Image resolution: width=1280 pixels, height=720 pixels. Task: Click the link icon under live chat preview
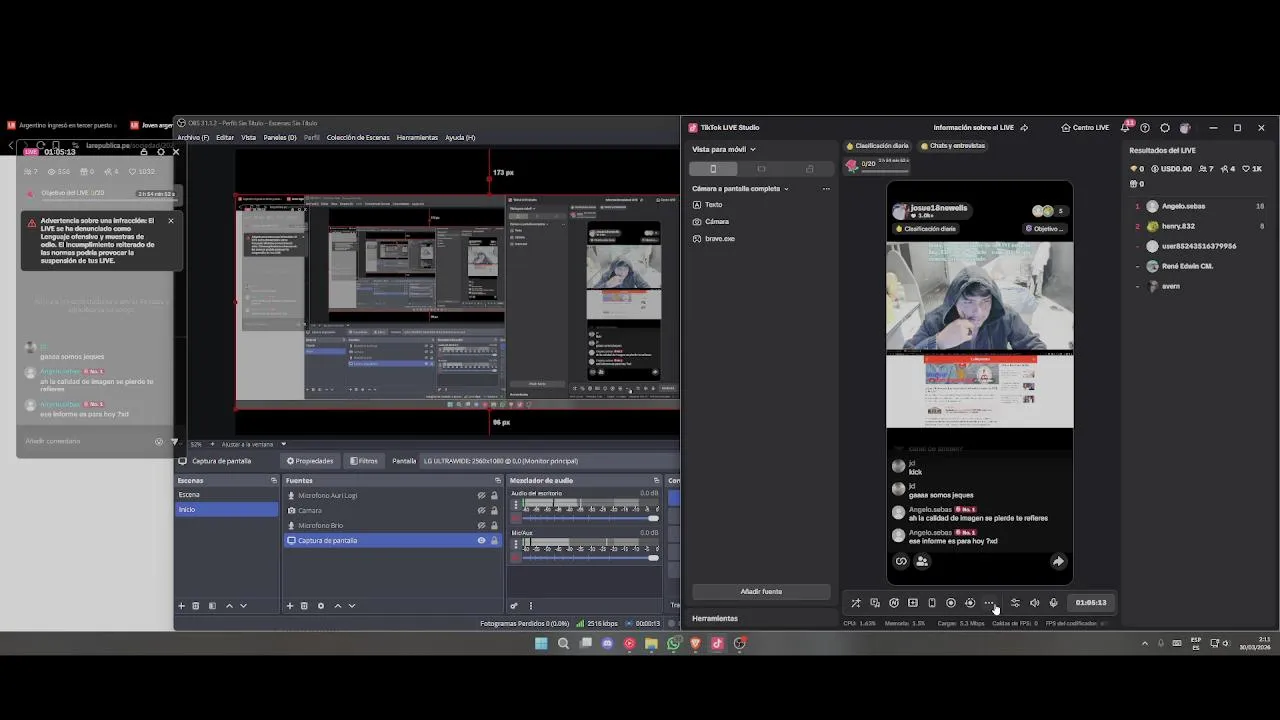click(901, 561)
